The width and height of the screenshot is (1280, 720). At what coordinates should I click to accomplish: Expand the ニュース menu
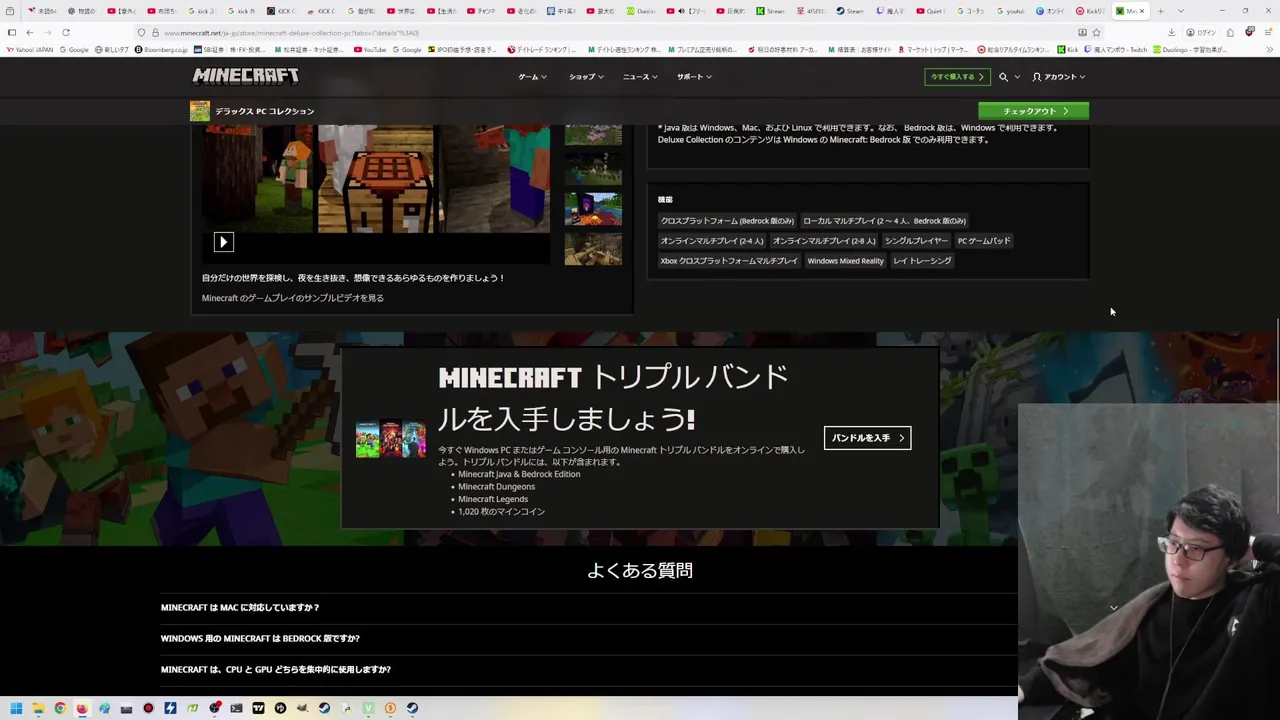[640, 77]
